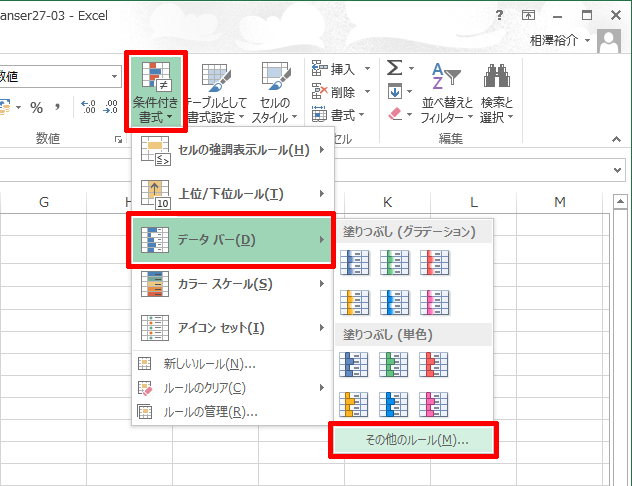This screenshot has width=632, height=486.
Task: Choose red solid fill data bar
Action: [434, 365]
